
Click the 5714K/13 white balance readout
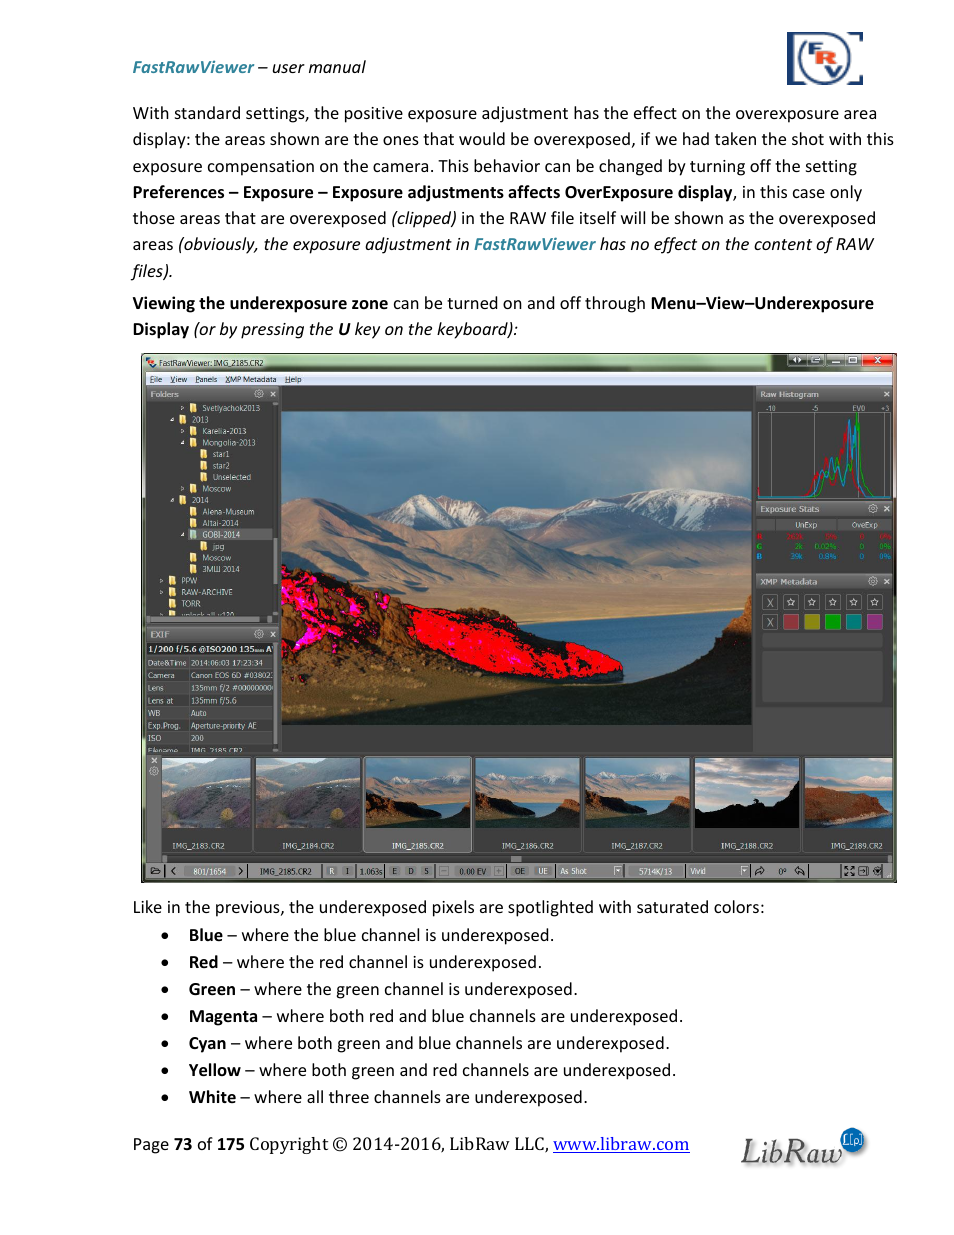coord(656,871)
